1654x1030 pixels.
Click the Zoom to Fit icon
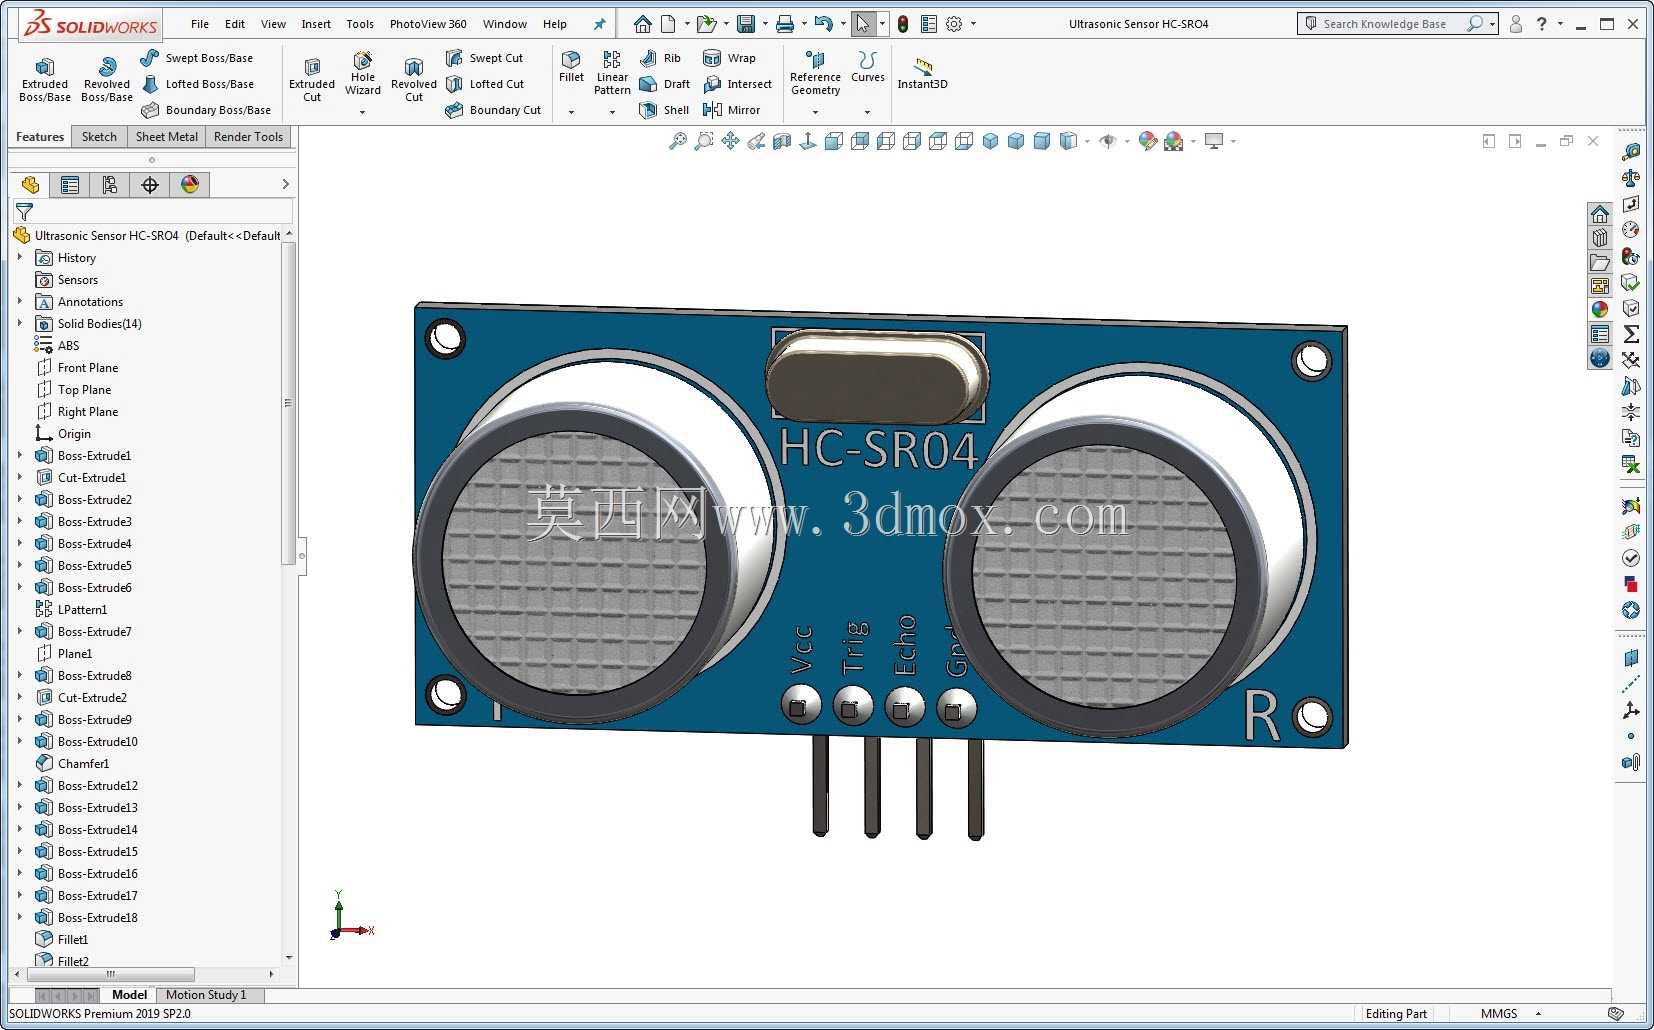678,142
